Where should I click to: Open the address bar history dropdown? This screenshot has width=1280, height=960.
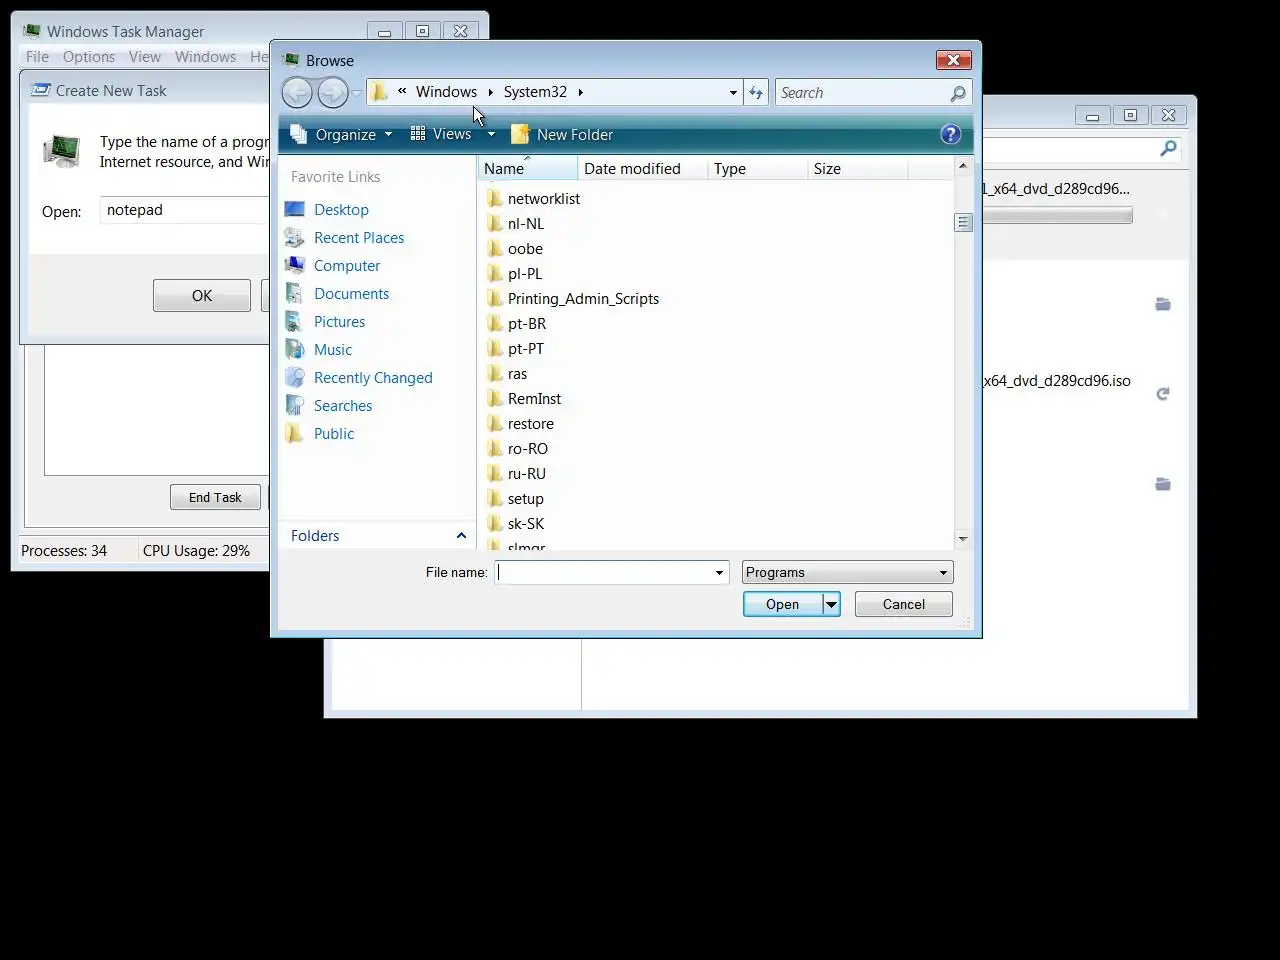pyautogui.click(x=733, y=92)
